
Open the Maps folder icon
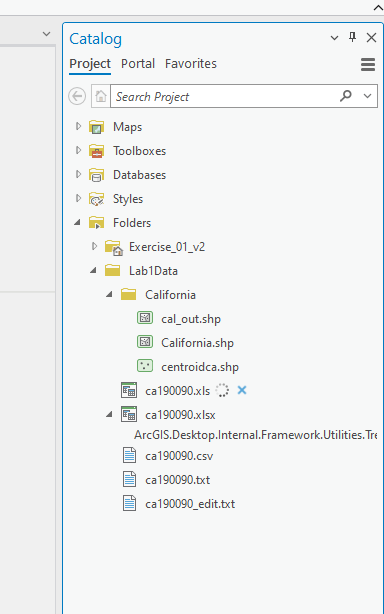pyautogui.click(x=96, y=127)
